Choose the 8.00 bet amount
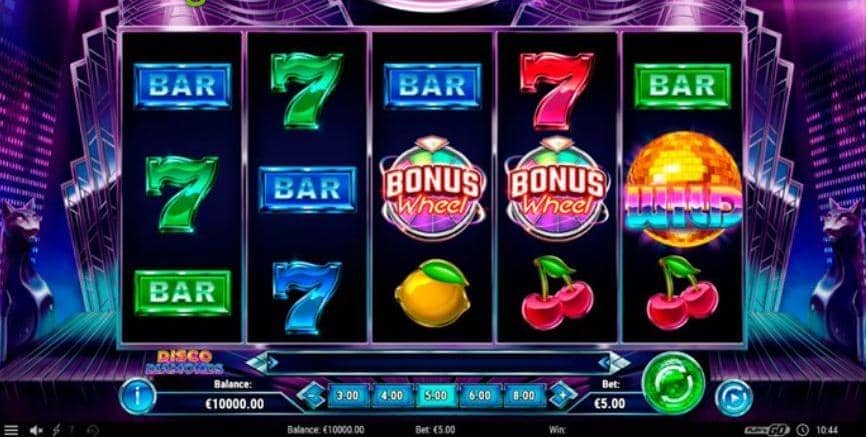866x437 pixels. [524, 396]
